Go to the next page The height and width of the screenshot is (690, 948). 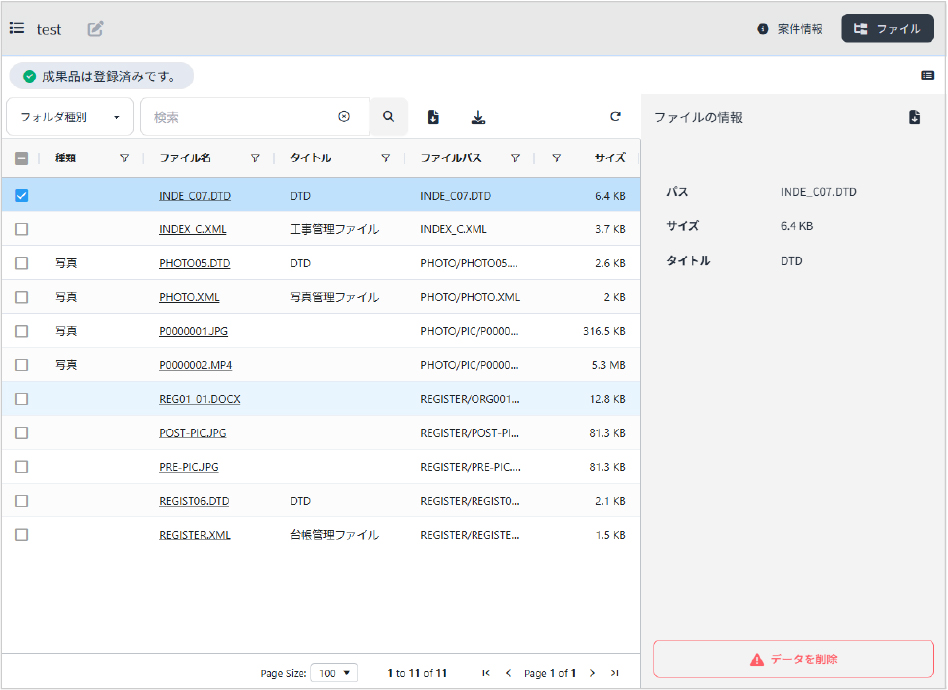pos(592,673)
